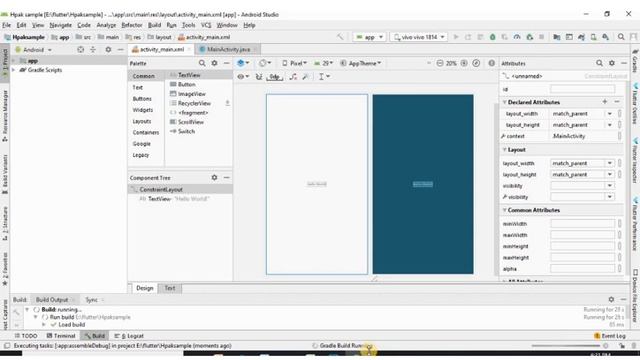Click the Zoom to Fit icon
Screen dimensions: 640x360
[x=476, y=63]
